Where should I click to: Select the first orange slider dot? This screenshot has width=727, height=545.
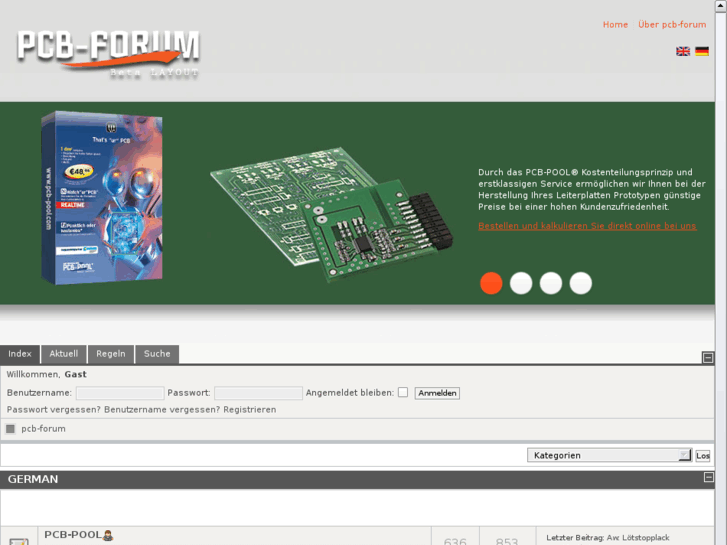coord(491,283)
